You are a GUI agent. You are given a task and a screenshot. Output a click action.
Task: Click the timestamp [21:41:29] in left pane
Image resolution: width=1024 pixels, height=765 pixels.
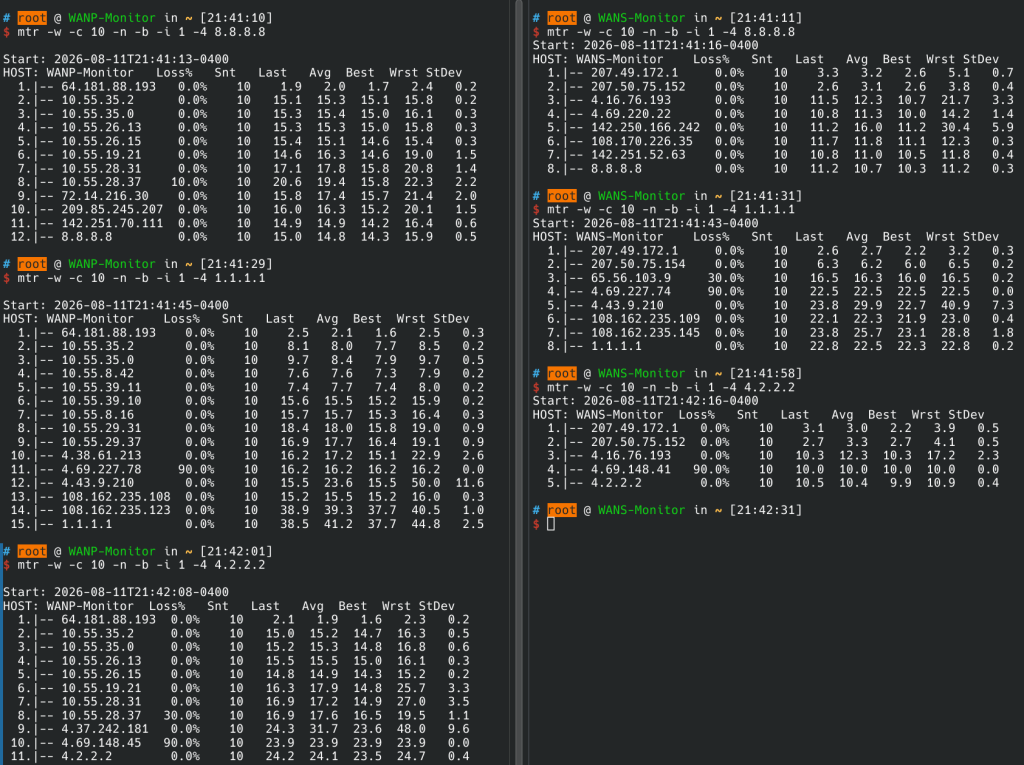tap(236, 264)
